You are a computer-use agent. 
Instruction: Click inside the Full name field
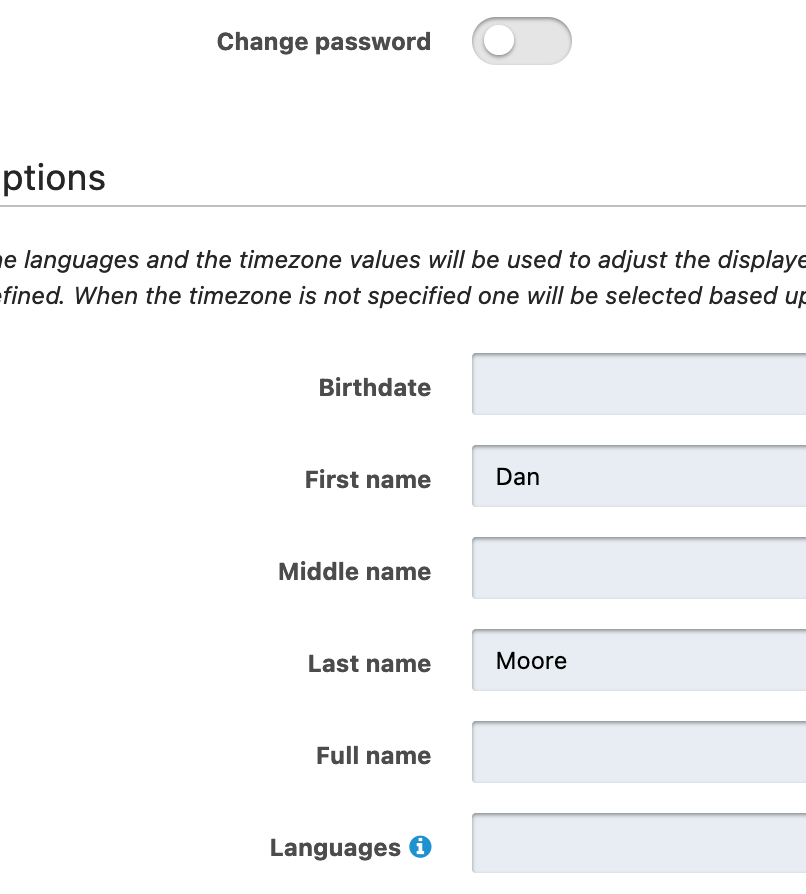(638, 752)
